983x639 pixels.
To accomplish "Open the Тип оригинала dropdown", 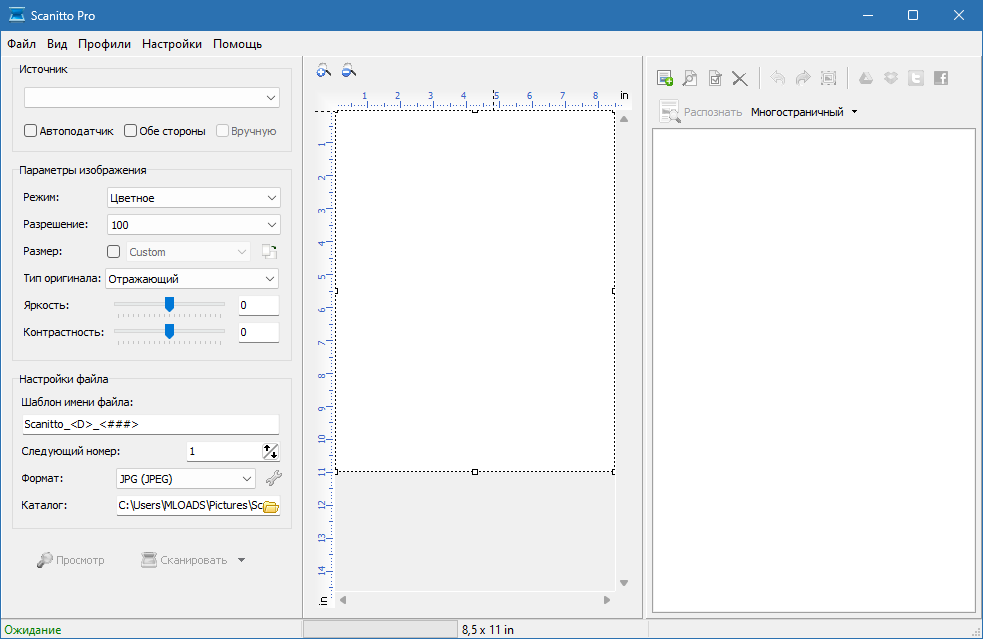I will [x=192, y=279].
